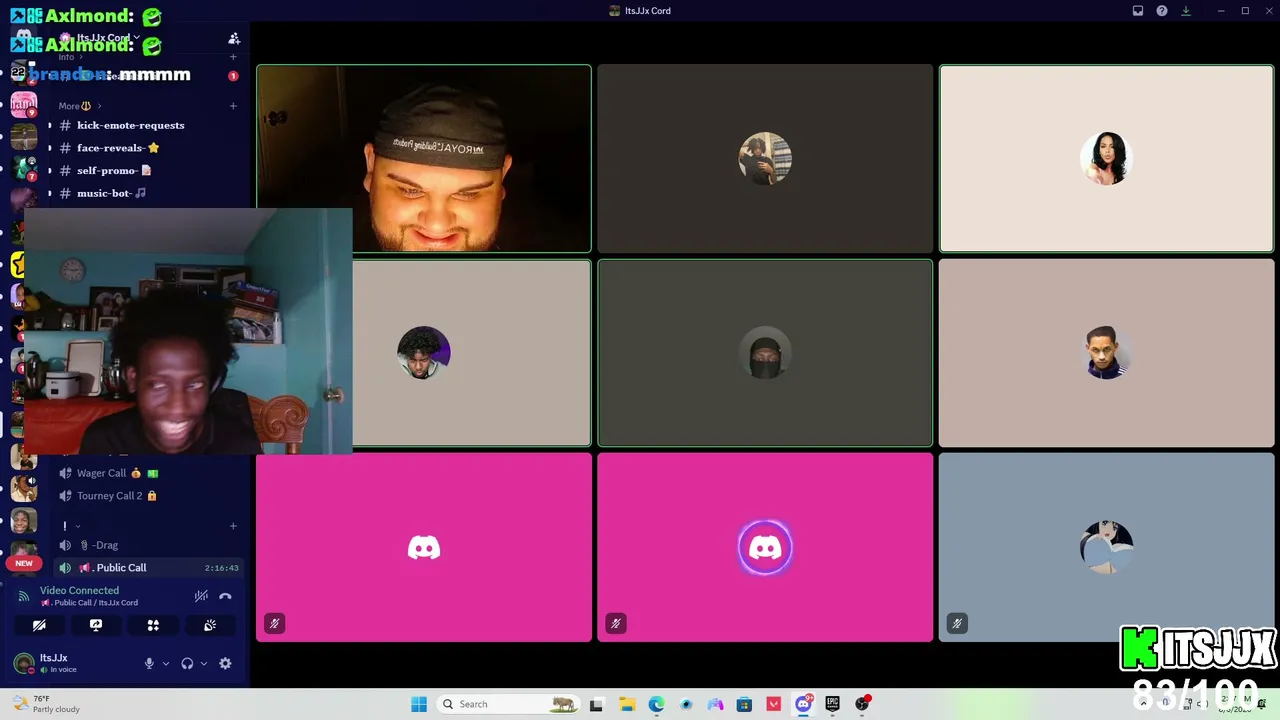The image size is (1280, 720).
Task: Open the pink server icon
Action: click(x=24, y=105)
